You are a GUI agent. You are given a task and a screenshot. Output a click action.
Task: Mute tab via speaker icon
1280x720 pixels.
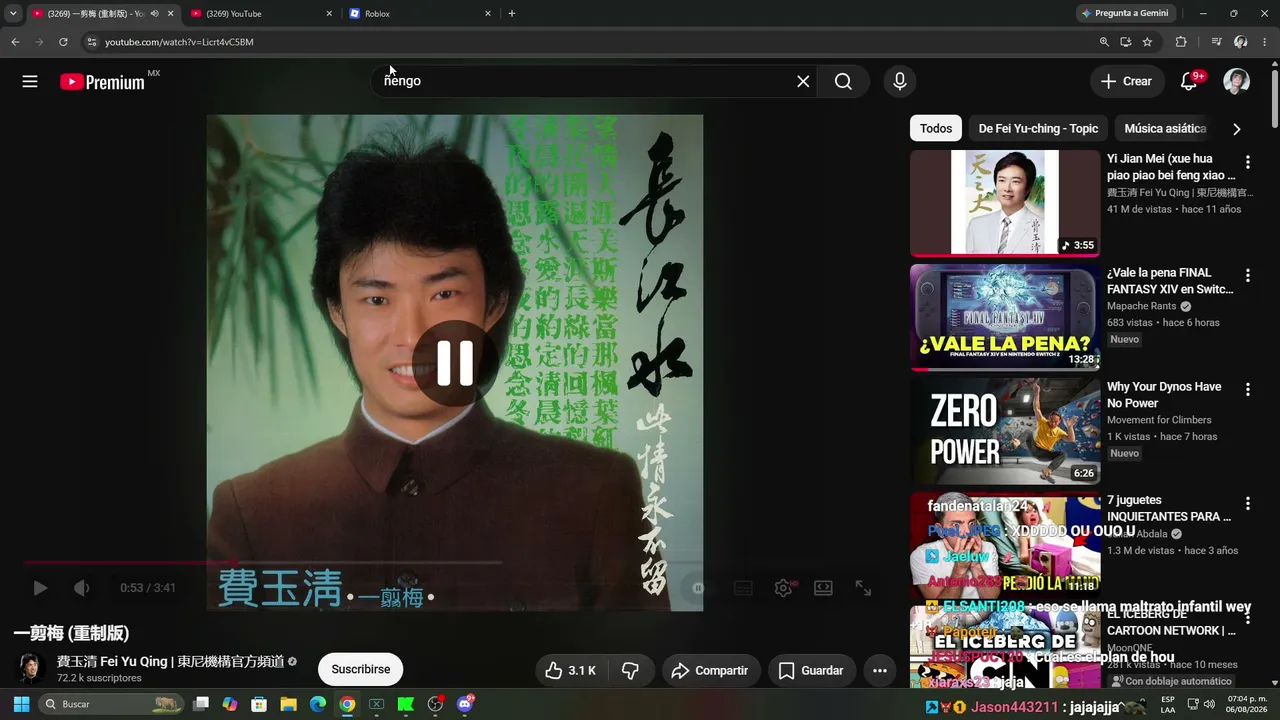point(154,14)
